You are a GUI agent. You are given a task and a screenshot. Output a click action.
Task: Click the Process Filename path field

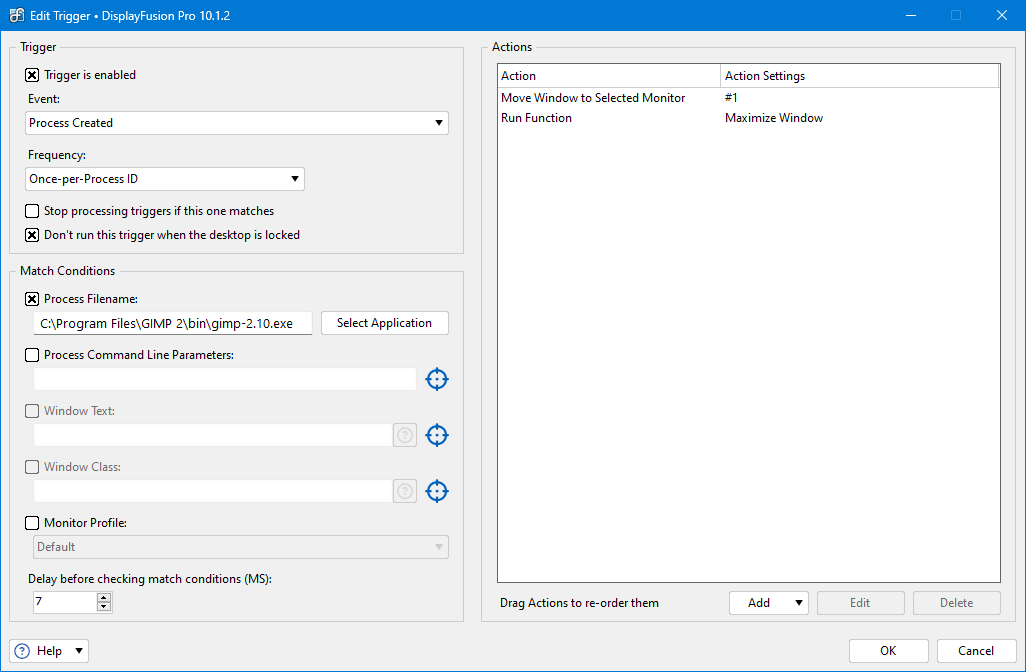[172, 323]
